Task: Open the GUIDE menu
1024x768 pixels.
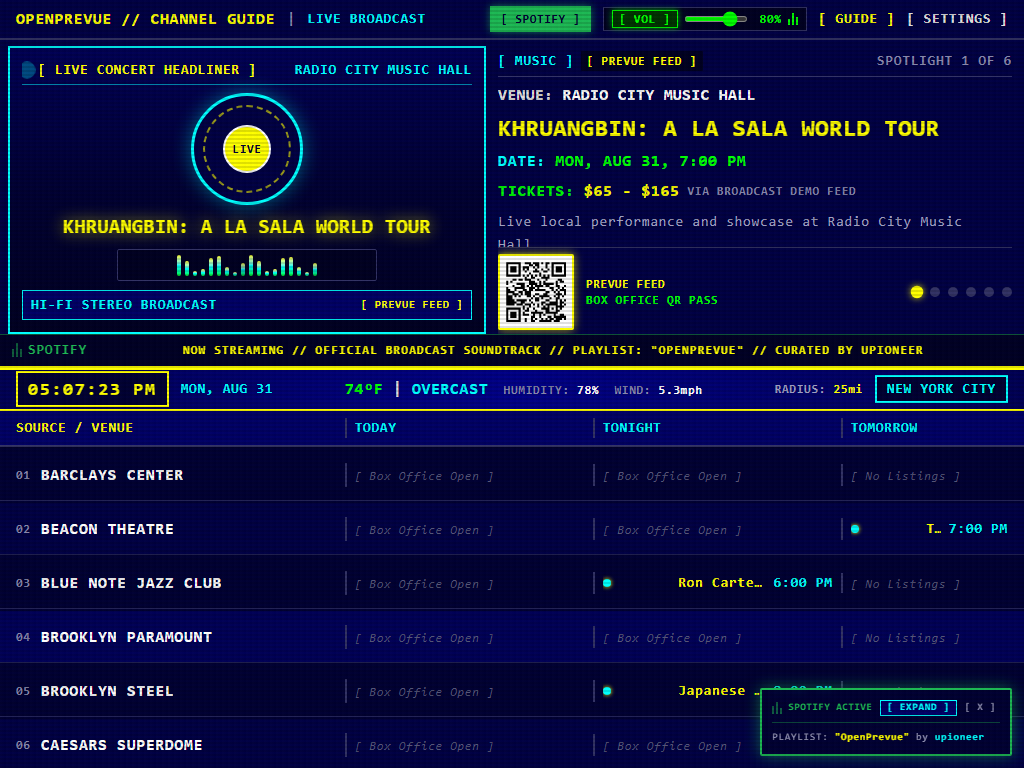Action: pyautogui.click(x=856, y=19)
